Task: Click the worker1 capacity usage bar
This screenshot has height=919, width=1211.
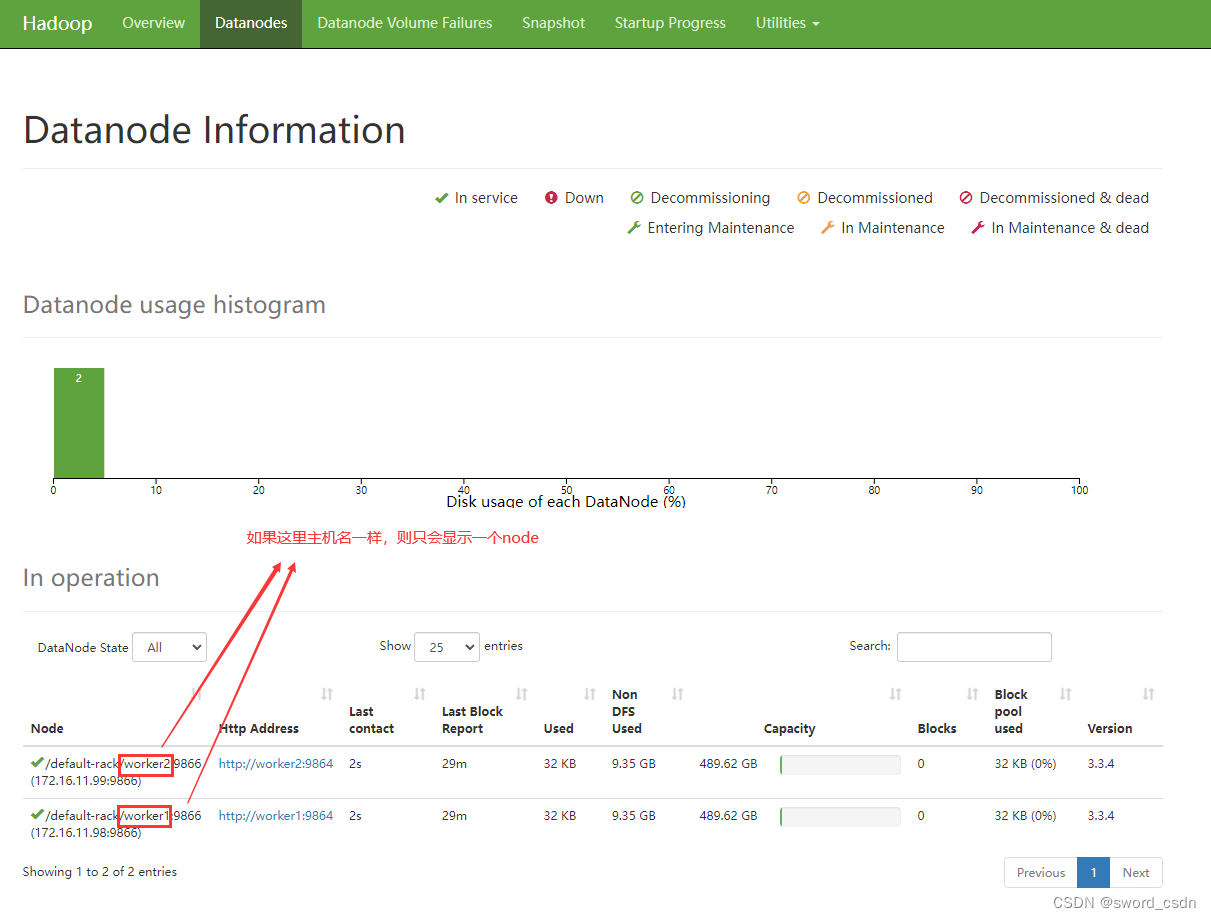Action: pyautogui.click(x=840, y=817)
